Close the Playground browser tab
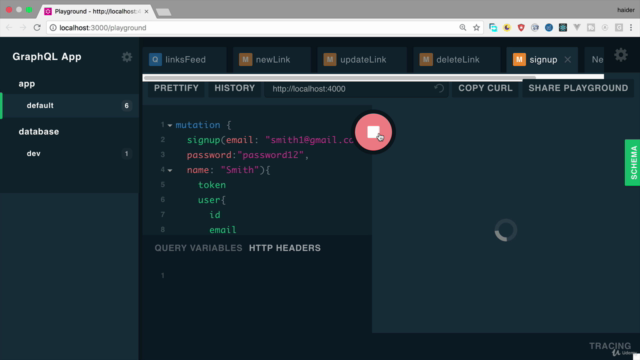 click(147, 11)
